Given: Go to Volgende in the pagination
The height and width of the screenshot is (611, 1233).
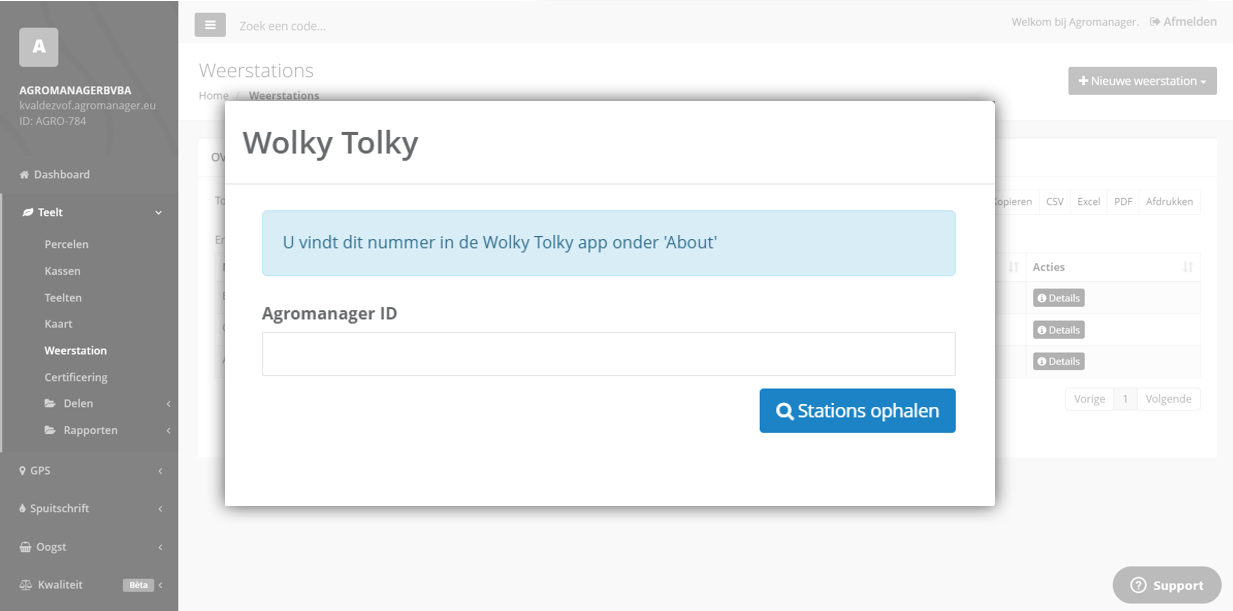Looking at the screenshot, I should 1169,398.
